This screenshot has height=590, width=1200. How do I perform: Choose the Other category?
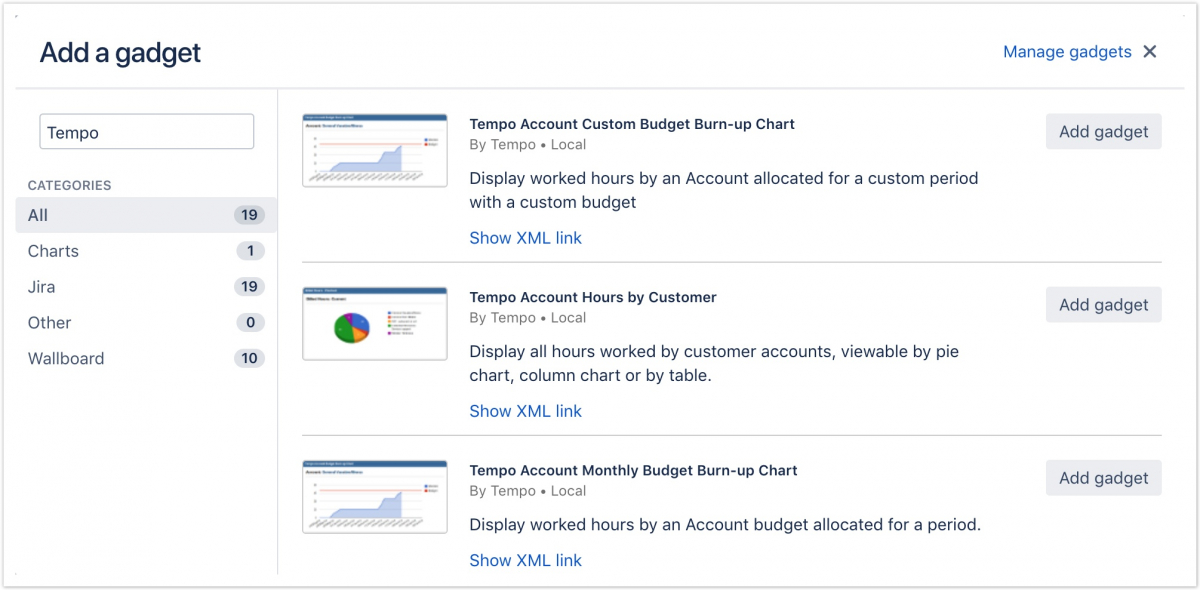(50, 323)
